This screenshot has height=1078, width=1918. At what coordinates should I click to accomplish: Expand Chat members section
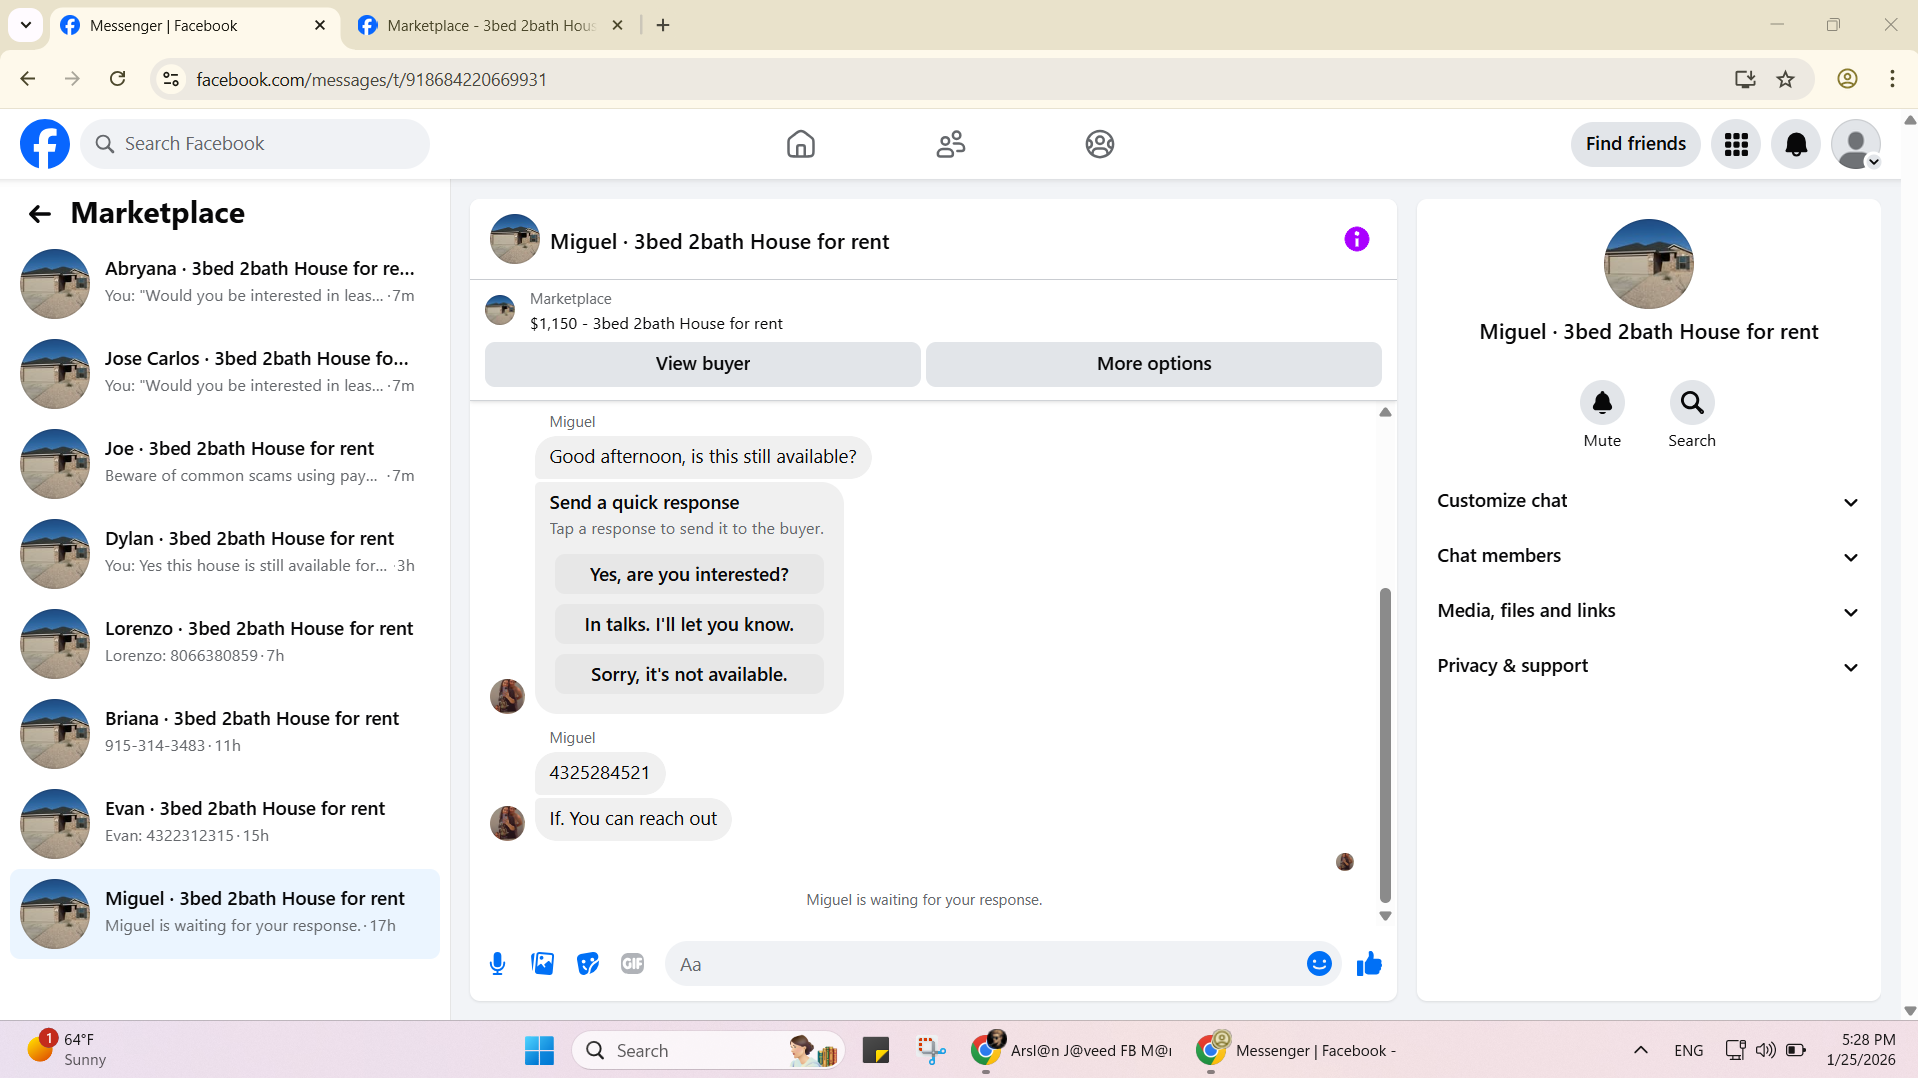(x=1648, y=556)
